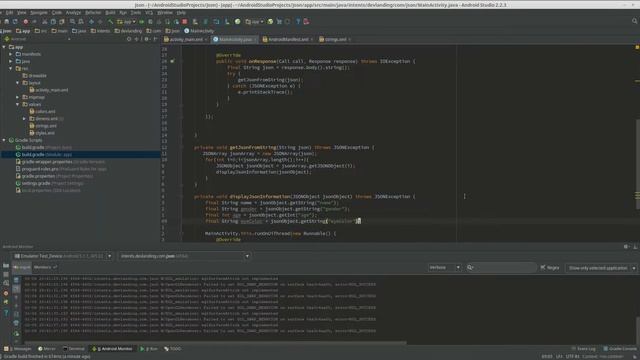640x360 pixels.
Task: Click the Replace toolbar icon
Action: [81, 21]
